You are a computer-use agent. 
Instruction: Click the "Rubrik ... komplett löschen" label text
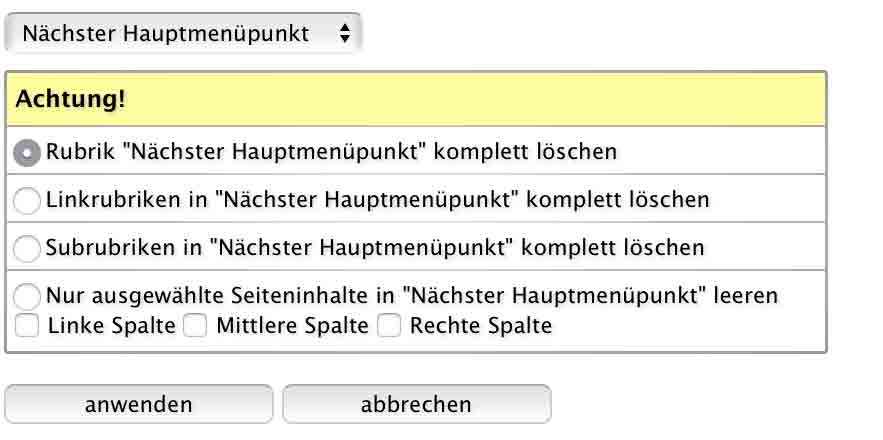coord(331,152)
